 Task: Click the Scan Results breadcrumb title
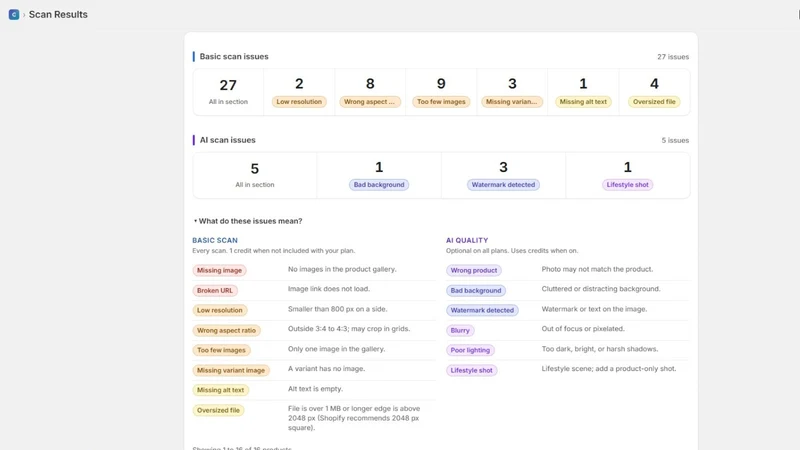58,15
